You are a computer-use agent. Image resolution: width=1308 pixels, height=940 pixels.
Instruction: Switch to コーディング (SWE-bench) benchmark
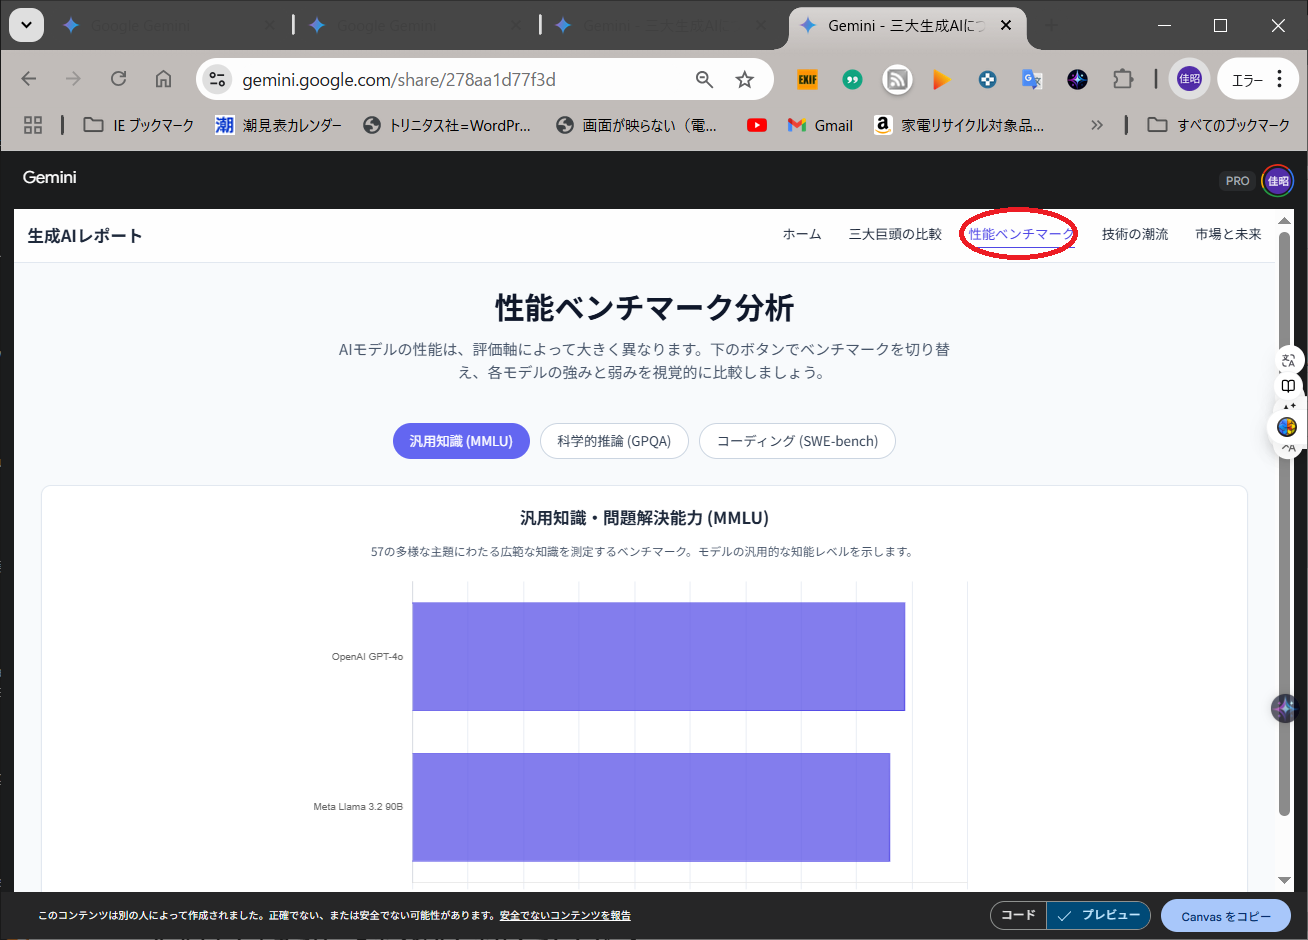797,441
